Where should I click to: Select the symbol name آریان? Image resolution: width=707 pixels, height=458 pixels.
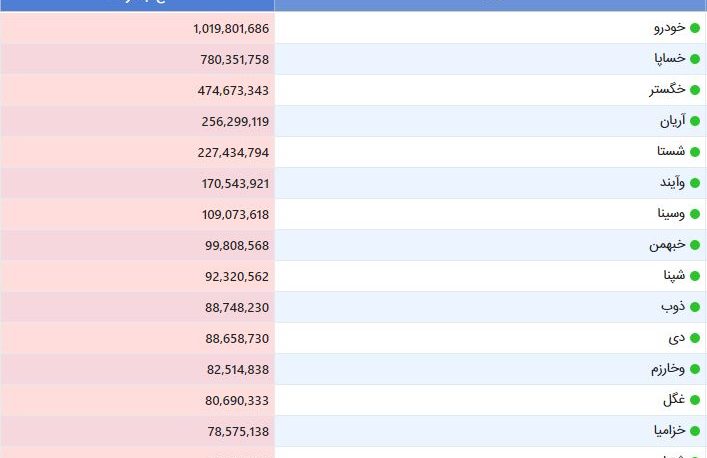673,121
